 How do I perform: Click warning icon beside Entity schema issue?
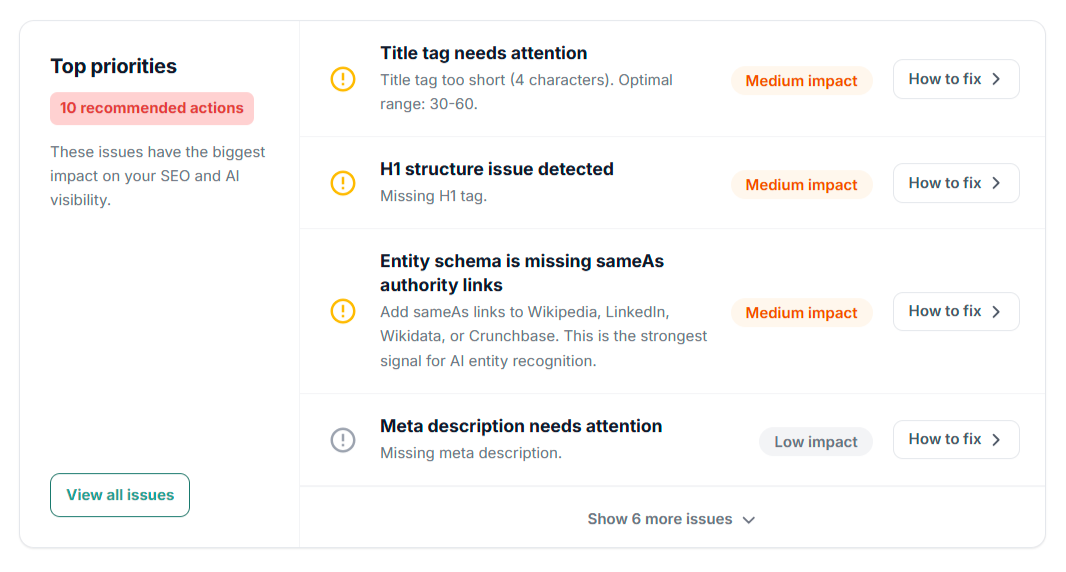[x=343, y=312]
